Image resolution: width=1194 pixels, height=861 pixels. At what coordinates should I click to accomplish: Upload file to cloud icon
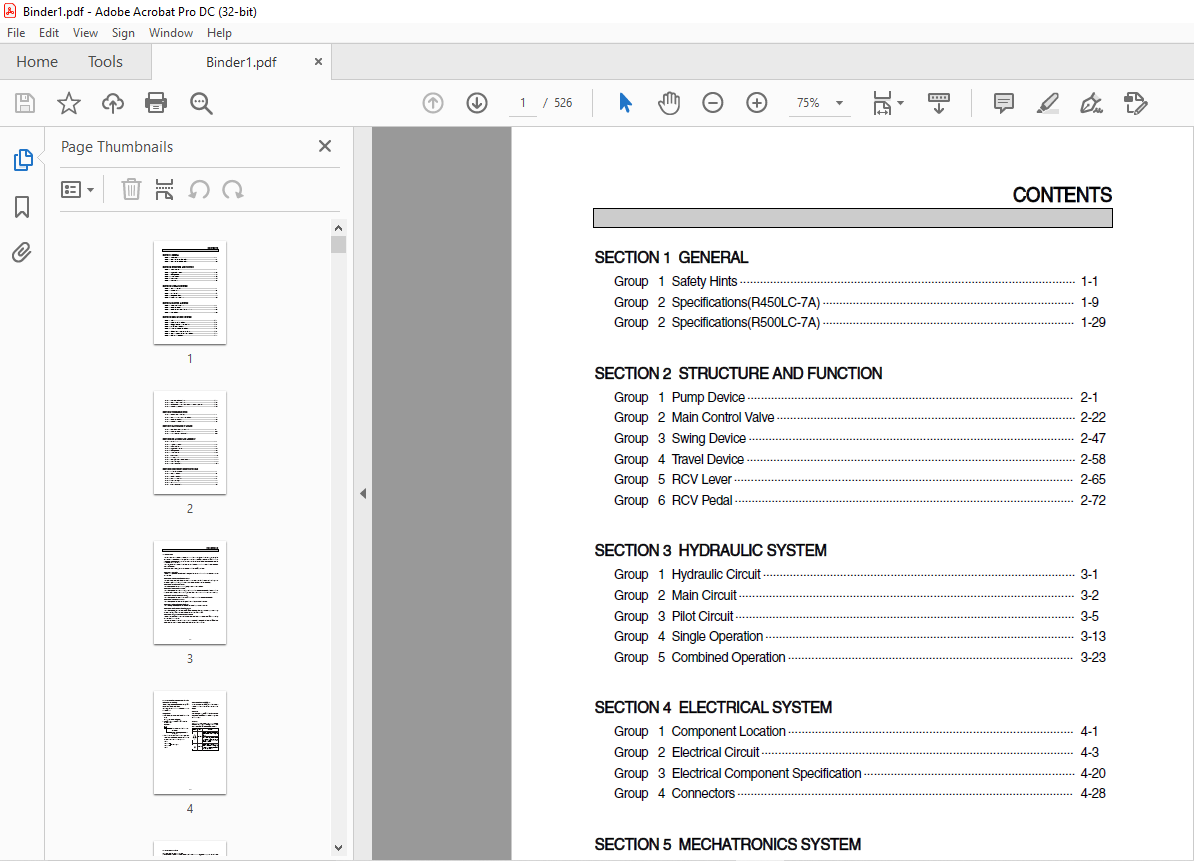[x=113, y=103]
